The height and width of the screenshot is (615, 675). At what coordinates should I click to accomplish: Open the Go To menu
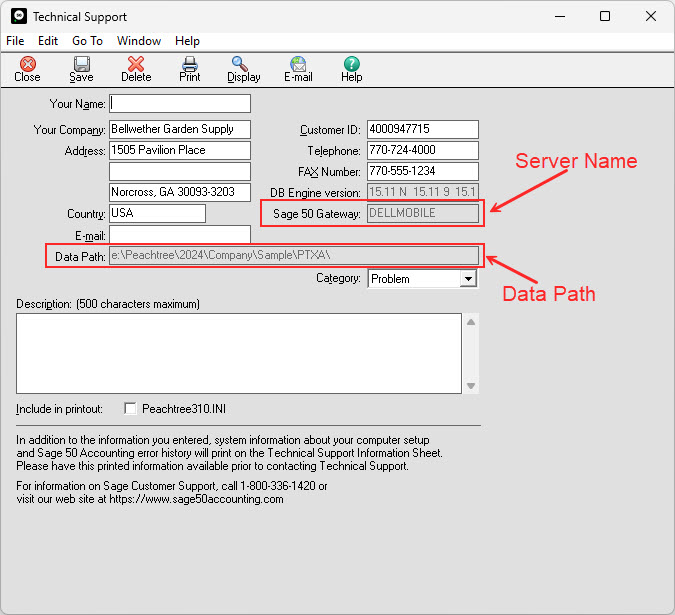point(87,41)
